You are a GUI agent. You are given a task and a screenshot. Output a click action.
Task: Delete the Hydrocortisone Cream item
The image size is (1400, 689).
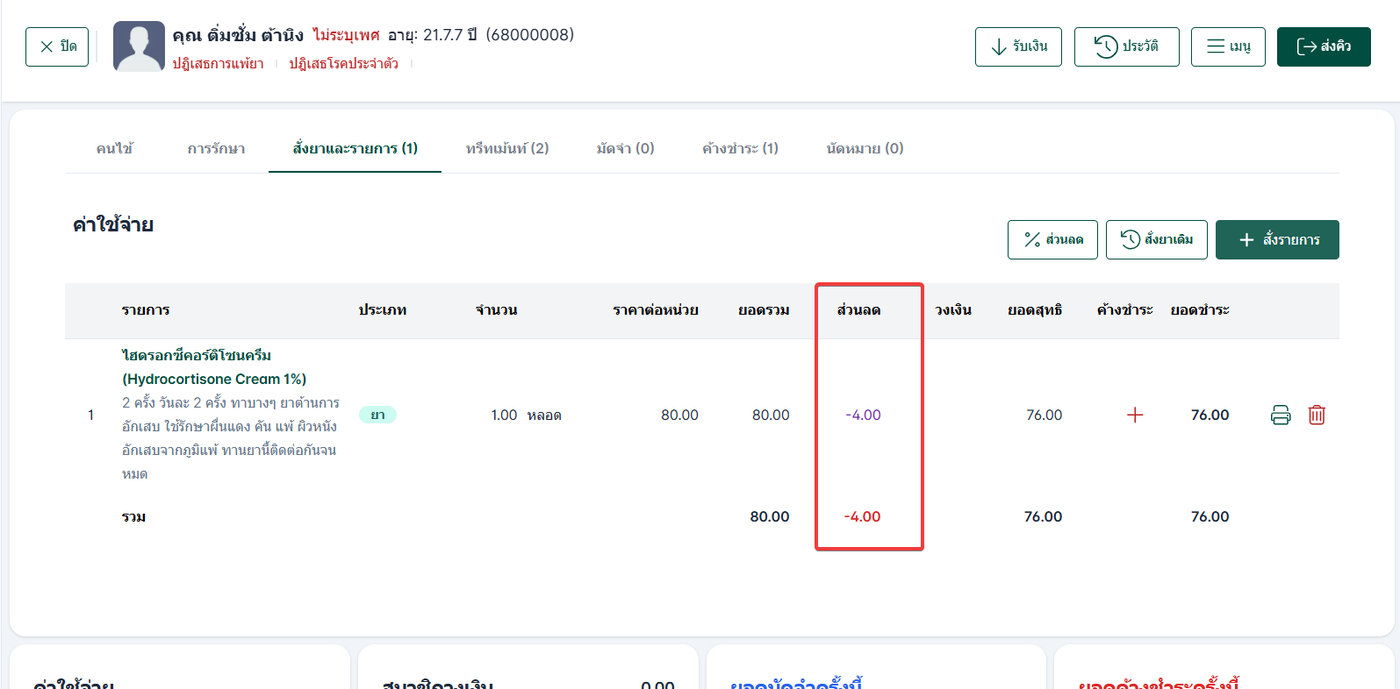(1316, 415)
